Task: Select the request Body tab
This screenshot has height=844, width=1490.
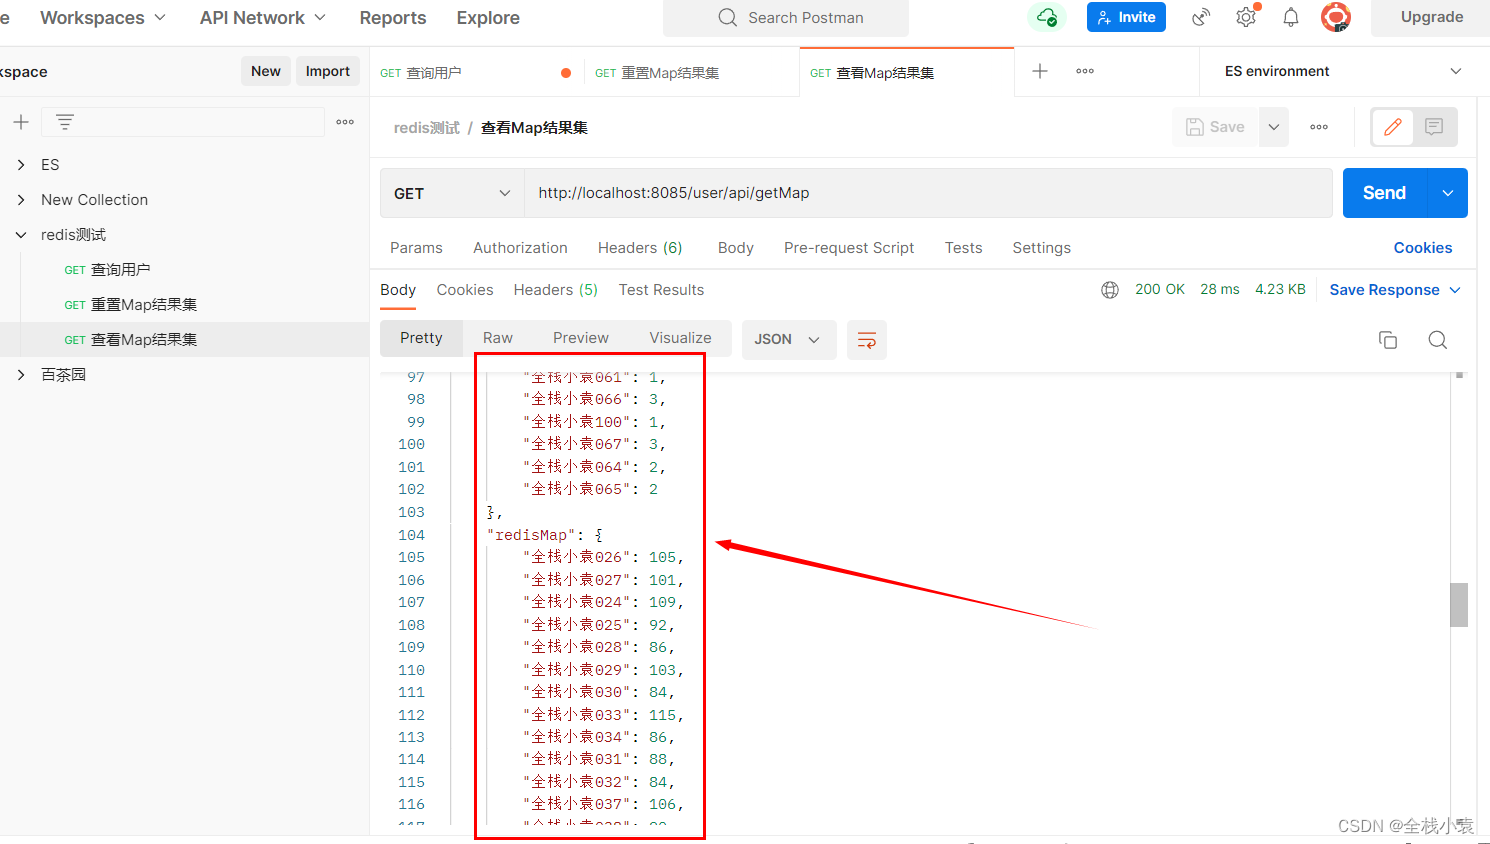Action: tap(736, 248)
